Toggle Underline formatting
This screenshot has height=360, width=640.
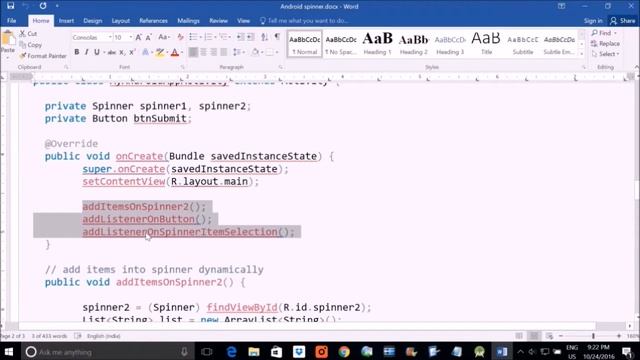coord(97,52)
